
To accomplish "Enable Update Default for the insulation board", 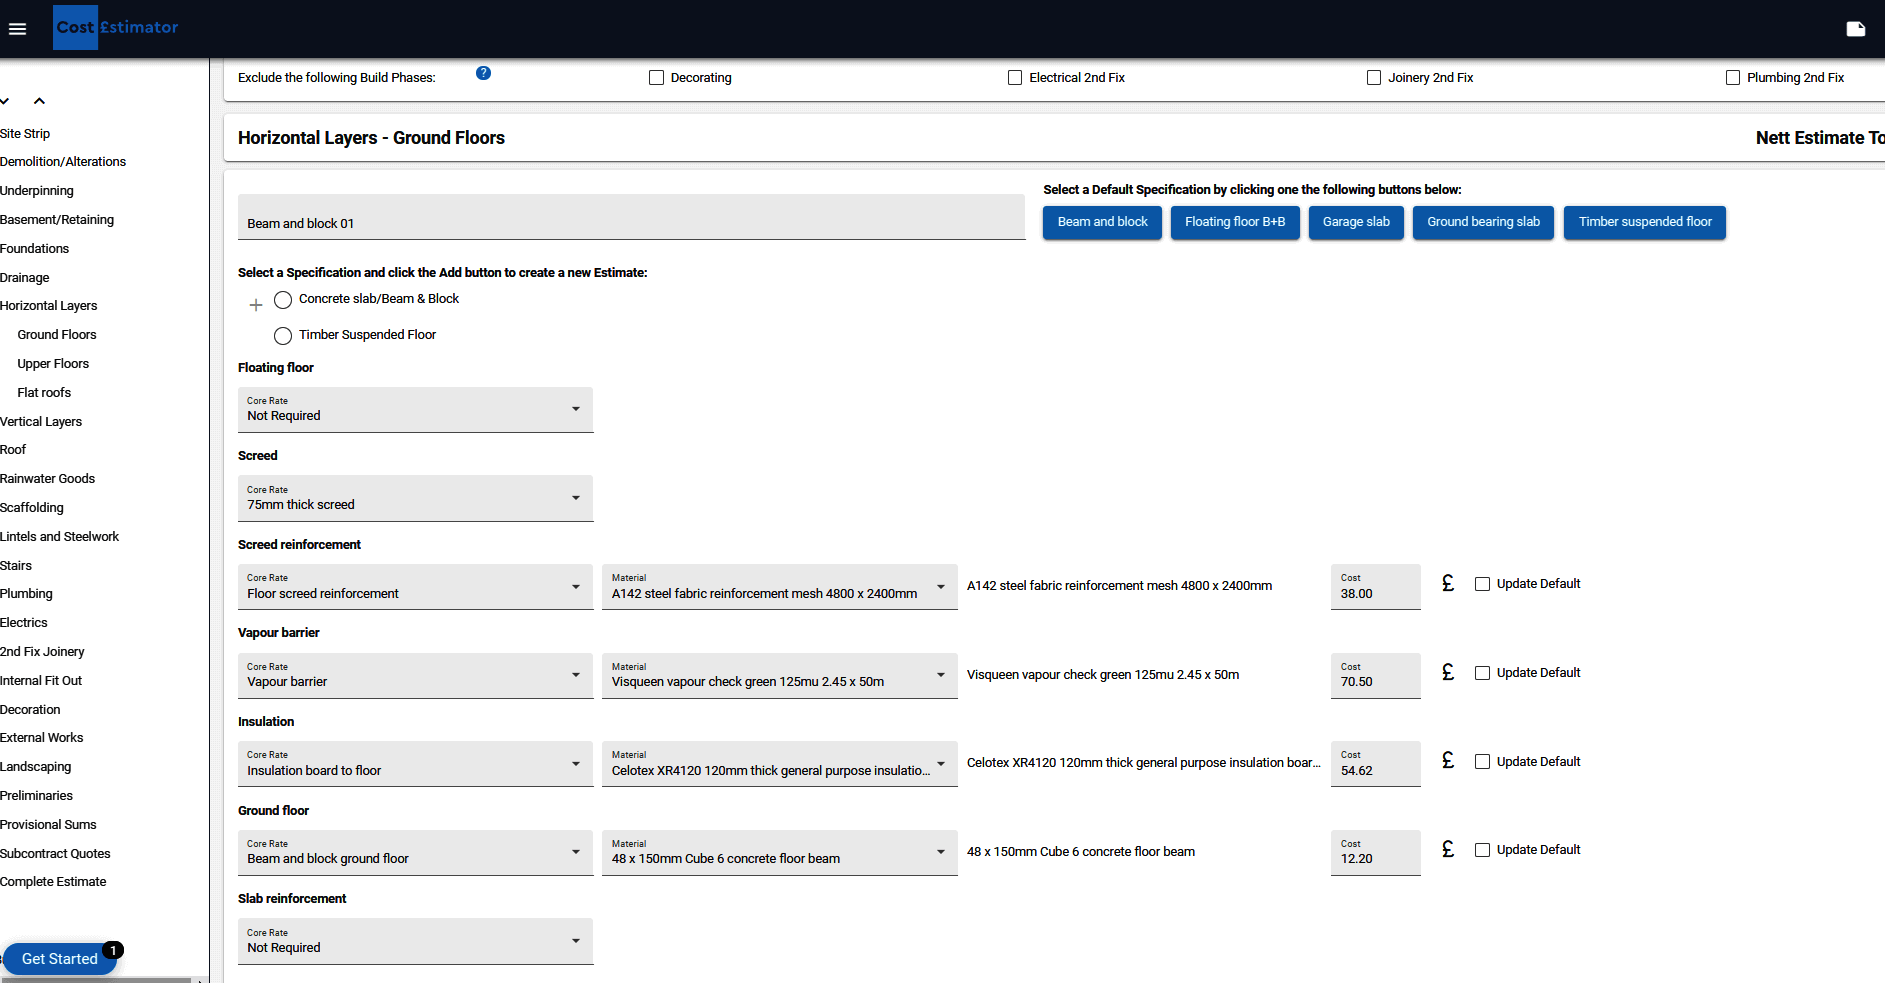I will (1482, 761).
